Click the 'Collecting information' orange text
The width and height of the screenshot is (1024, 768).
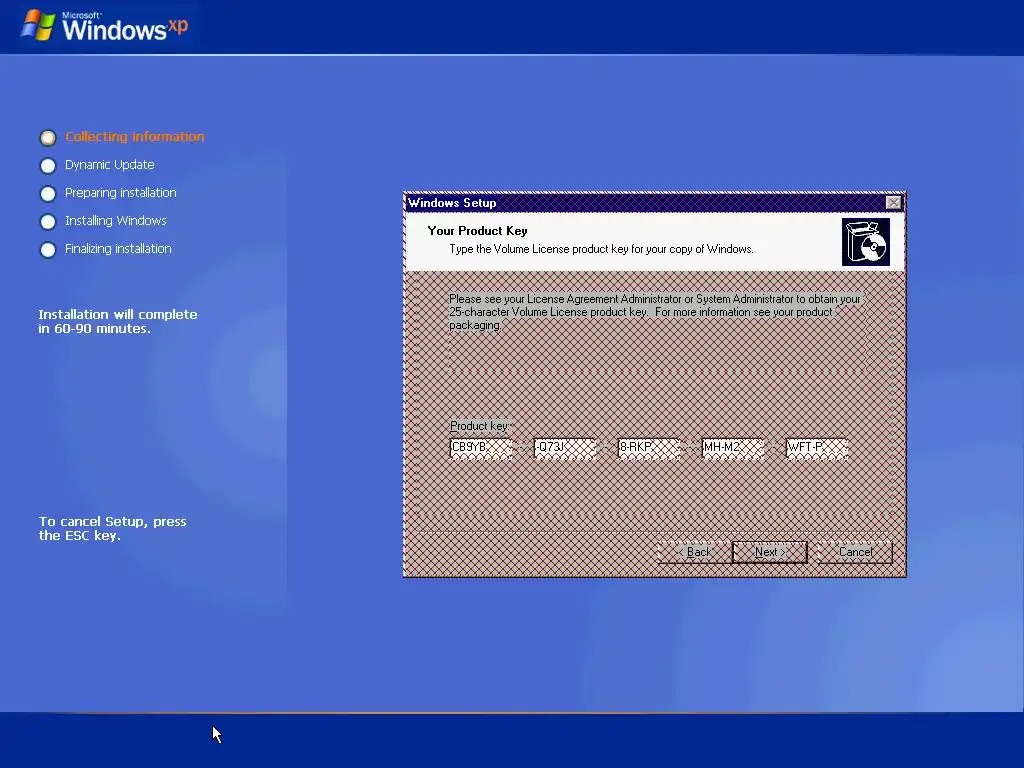tap(135, 136)
